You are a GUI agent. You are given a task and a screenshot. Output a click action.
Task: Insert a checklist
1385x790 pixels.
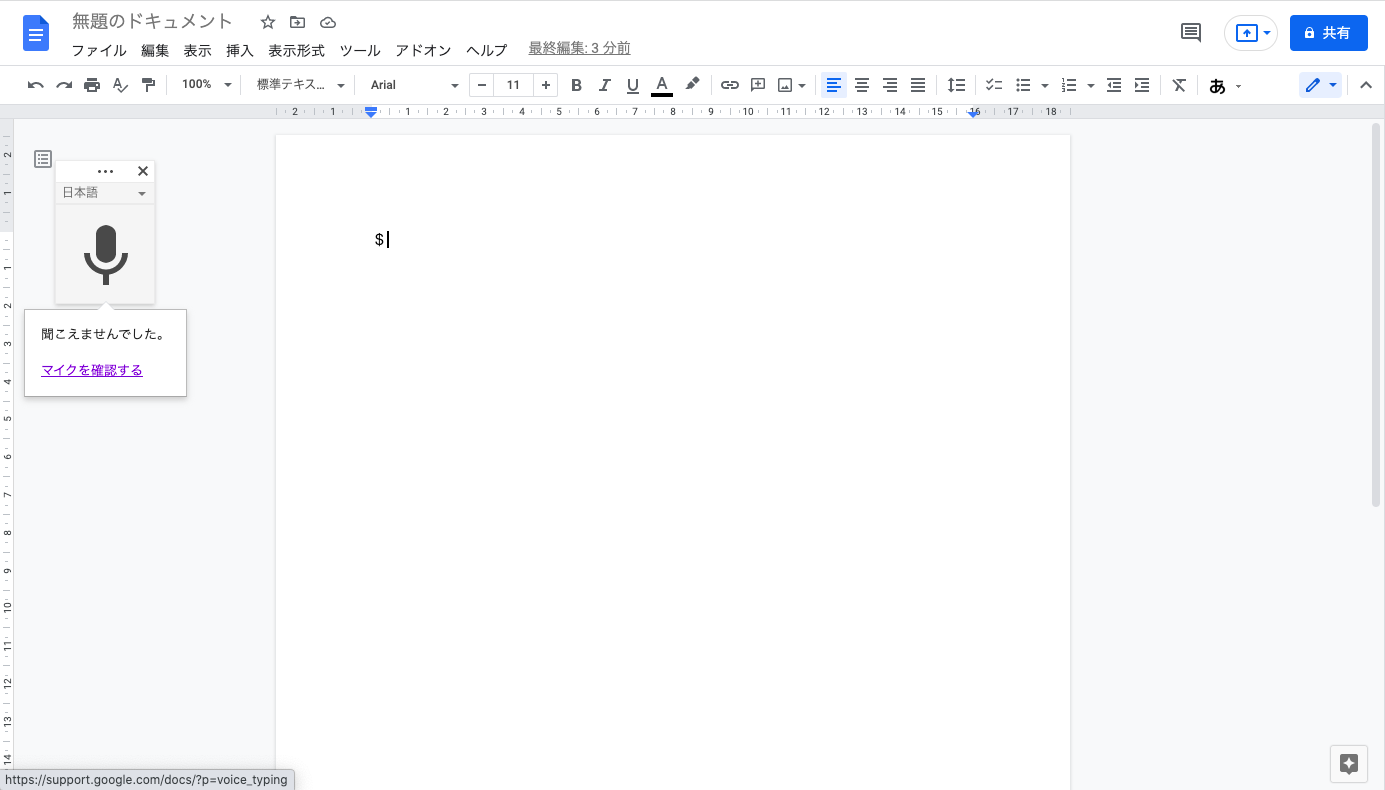[994, 85]
